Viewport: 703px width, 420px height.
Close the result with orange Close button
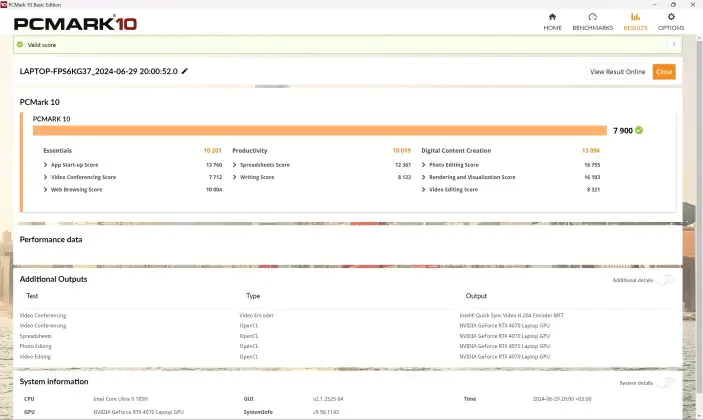tap(664, 72)
